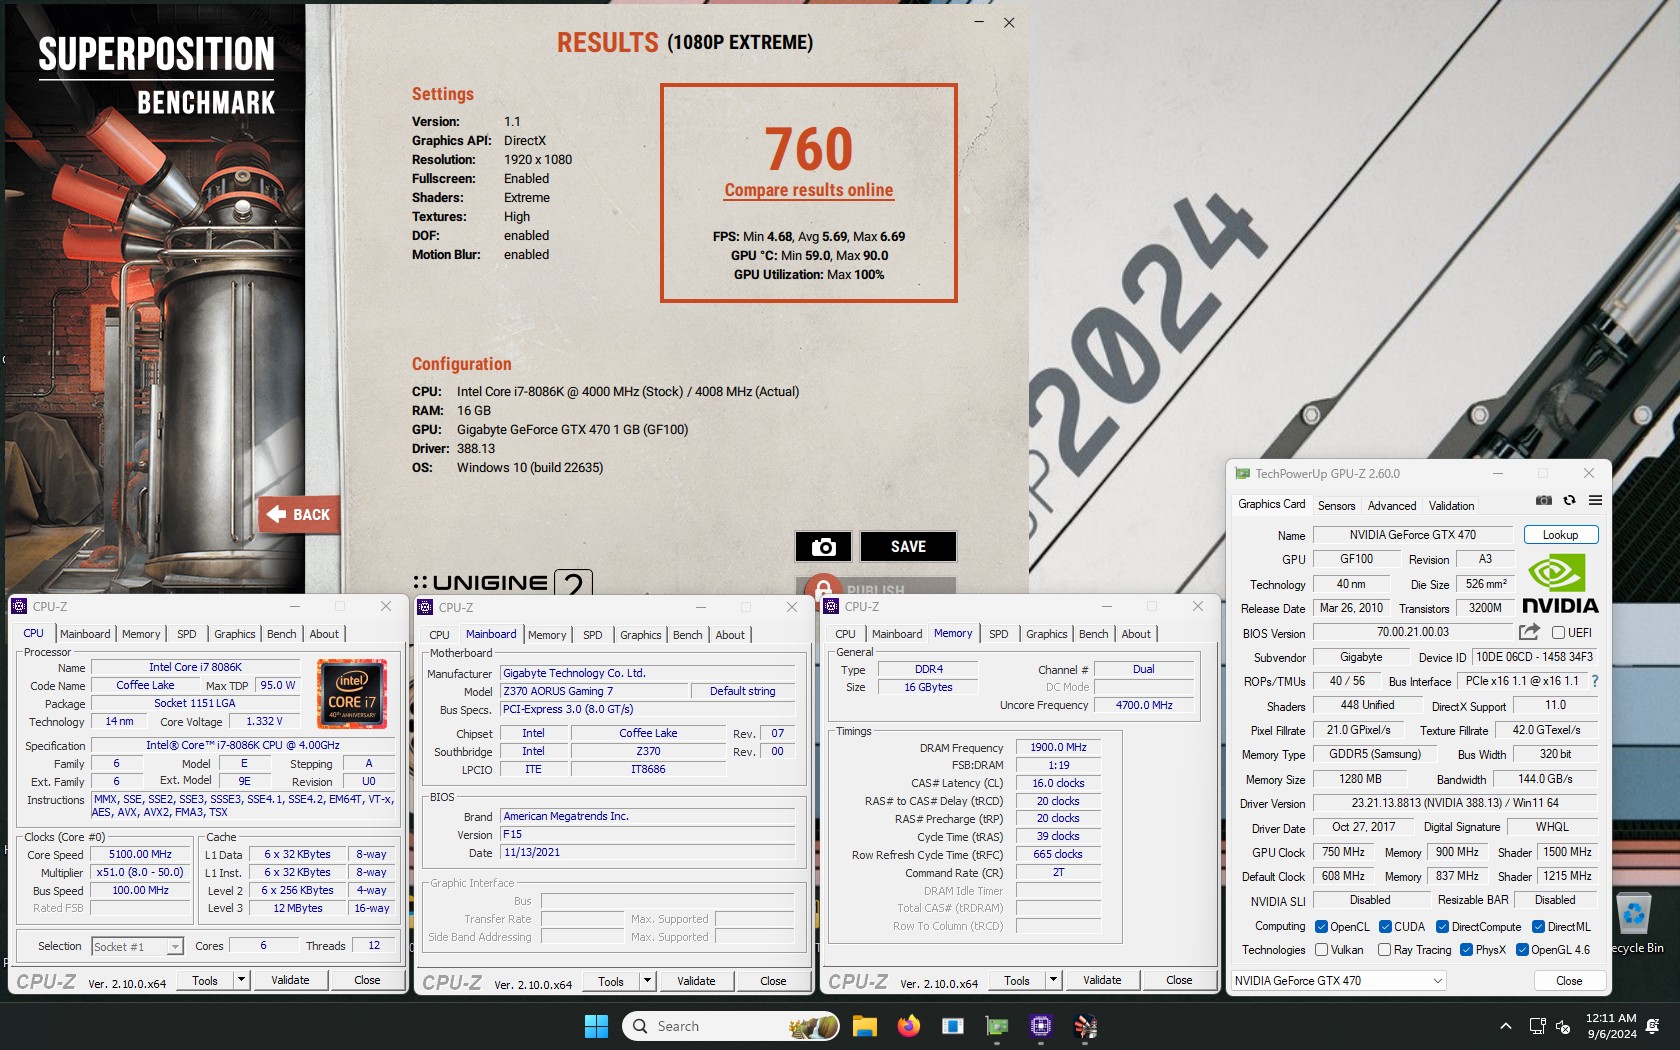Open SPD tab in the Mainboard CPU-Z window

pyautogui.click(x=592, y=635)
